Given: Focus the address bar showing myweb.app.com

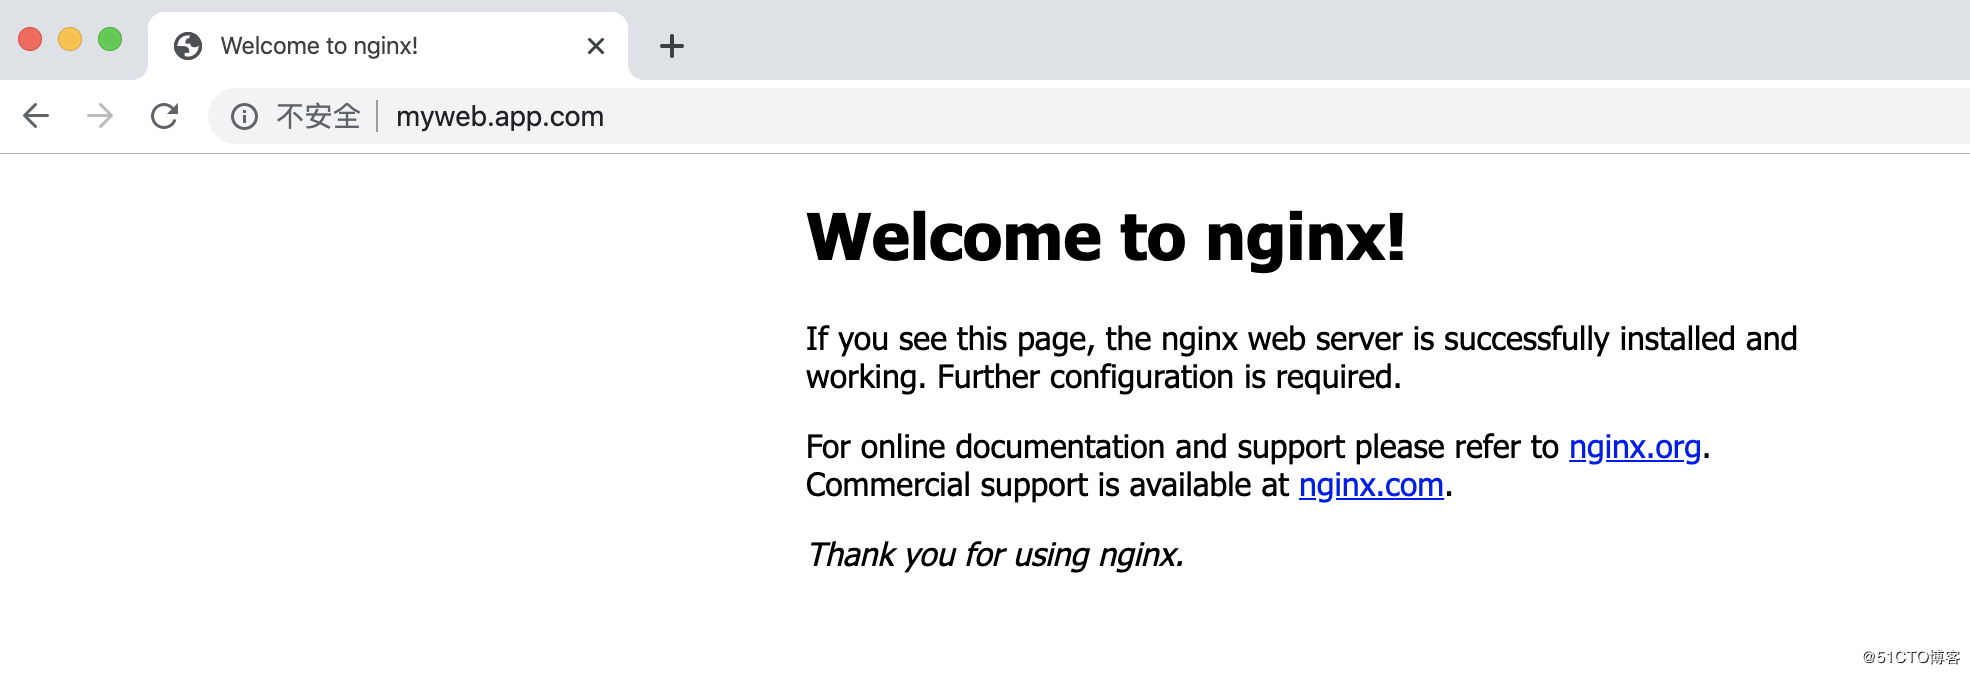Looking at the screenshot, I should point(1090,116).
